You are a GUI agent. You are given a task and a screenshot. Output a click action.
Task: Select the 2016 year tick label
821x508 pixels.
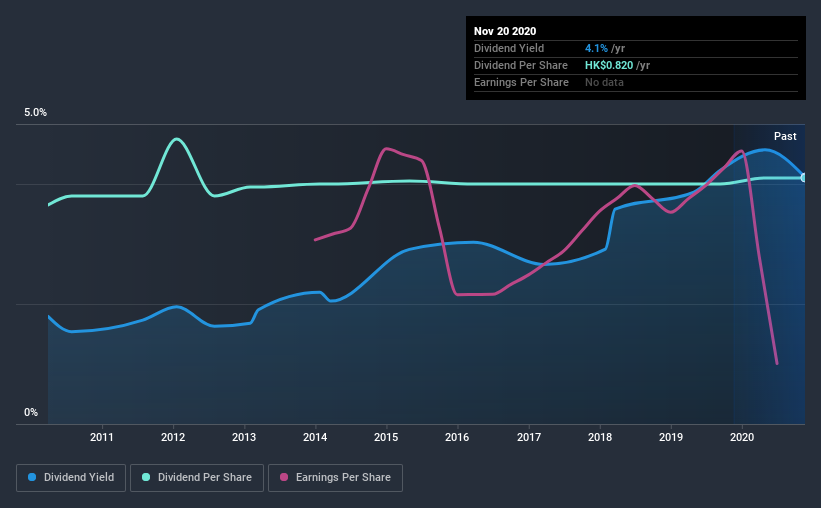click(457, 437)
